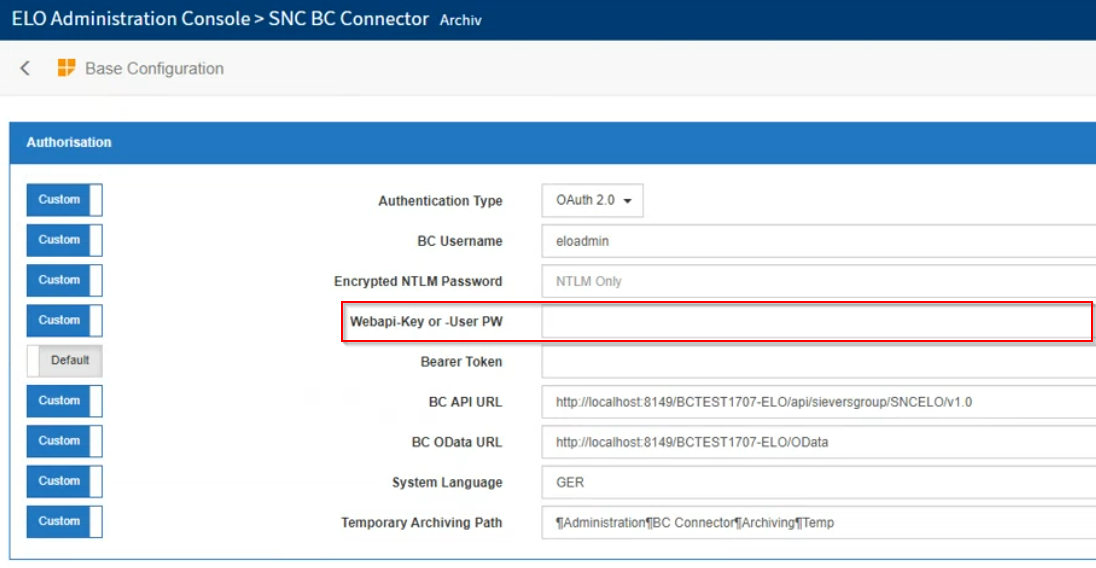Toggle Custom switch for Authentication Type

(x=64, y=200)
